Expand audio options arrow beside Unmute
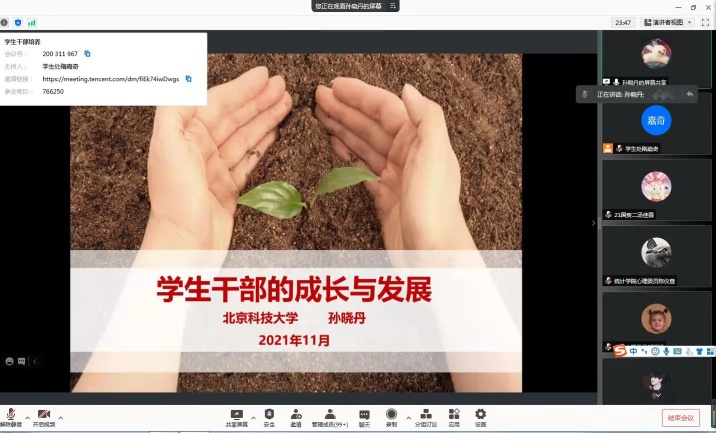Image resolution: width=716 pixels, height=433 pixels. 27,417
